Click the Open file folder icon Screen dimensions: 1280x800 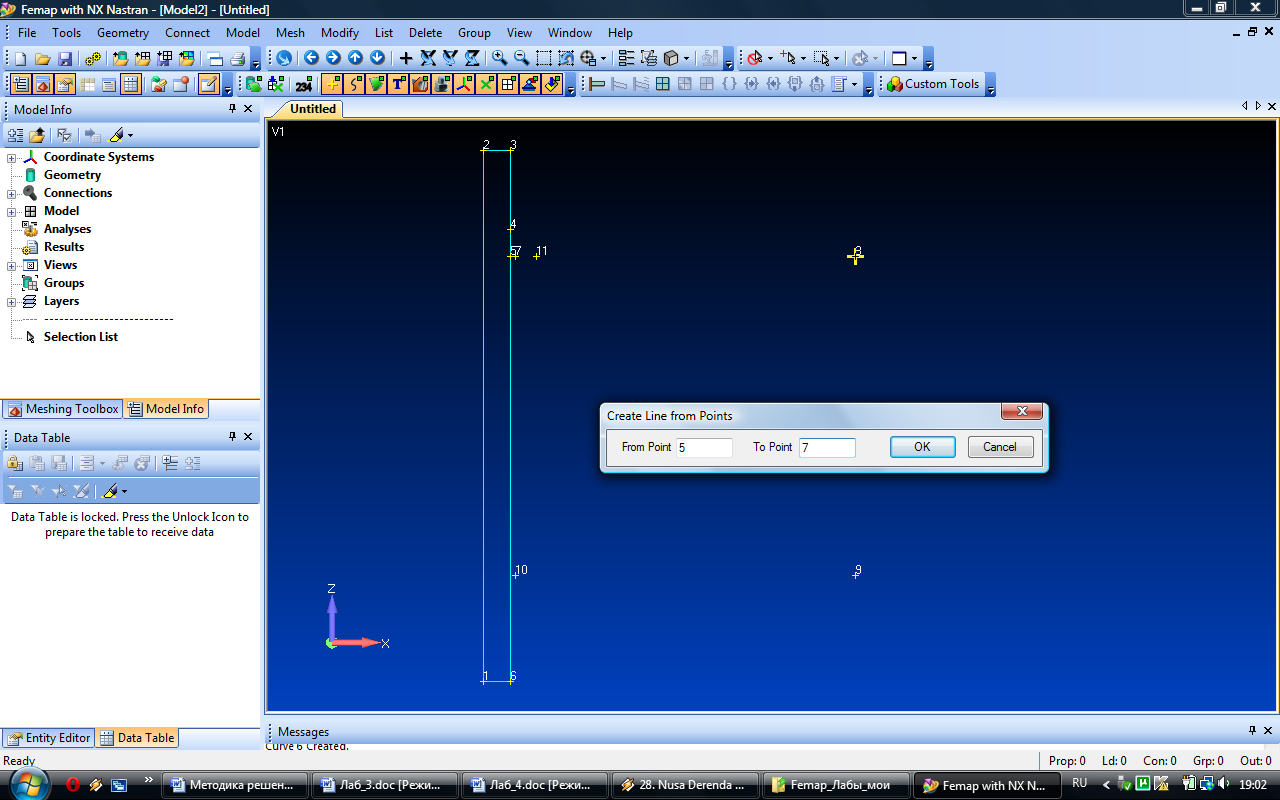point(42,58)
